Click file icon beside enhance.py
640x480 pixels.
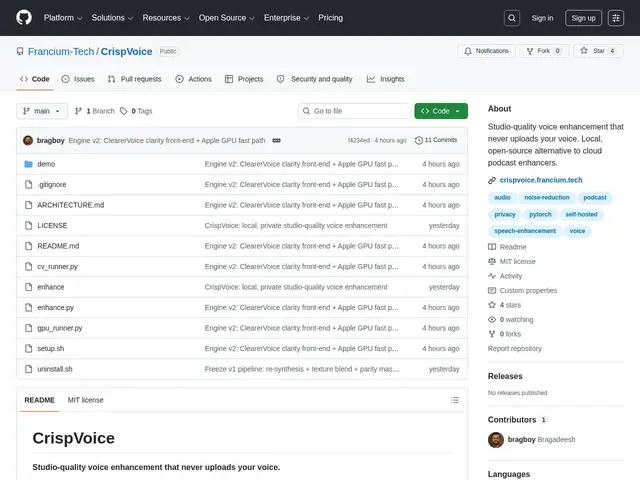click(x=28, y=307)
